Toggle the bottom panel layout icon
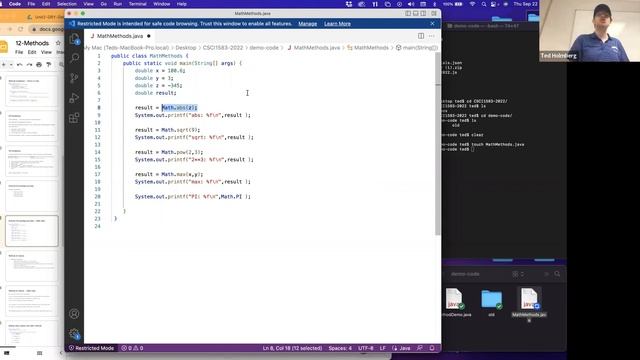640x360 pixels. pos(416,13)
